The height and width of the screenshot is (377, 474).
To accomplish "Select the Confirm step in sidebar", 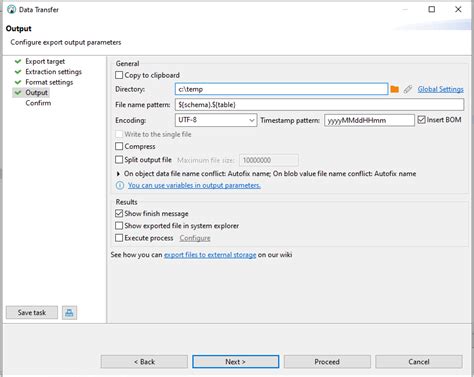I will point(38,103).
